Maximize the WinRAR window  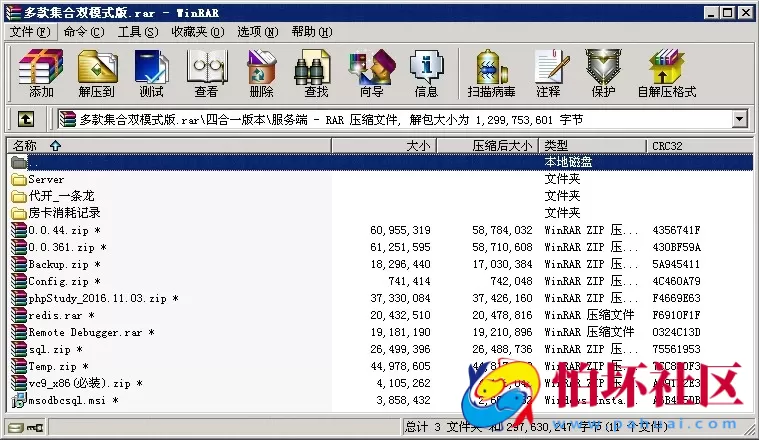tap(727, 13)
